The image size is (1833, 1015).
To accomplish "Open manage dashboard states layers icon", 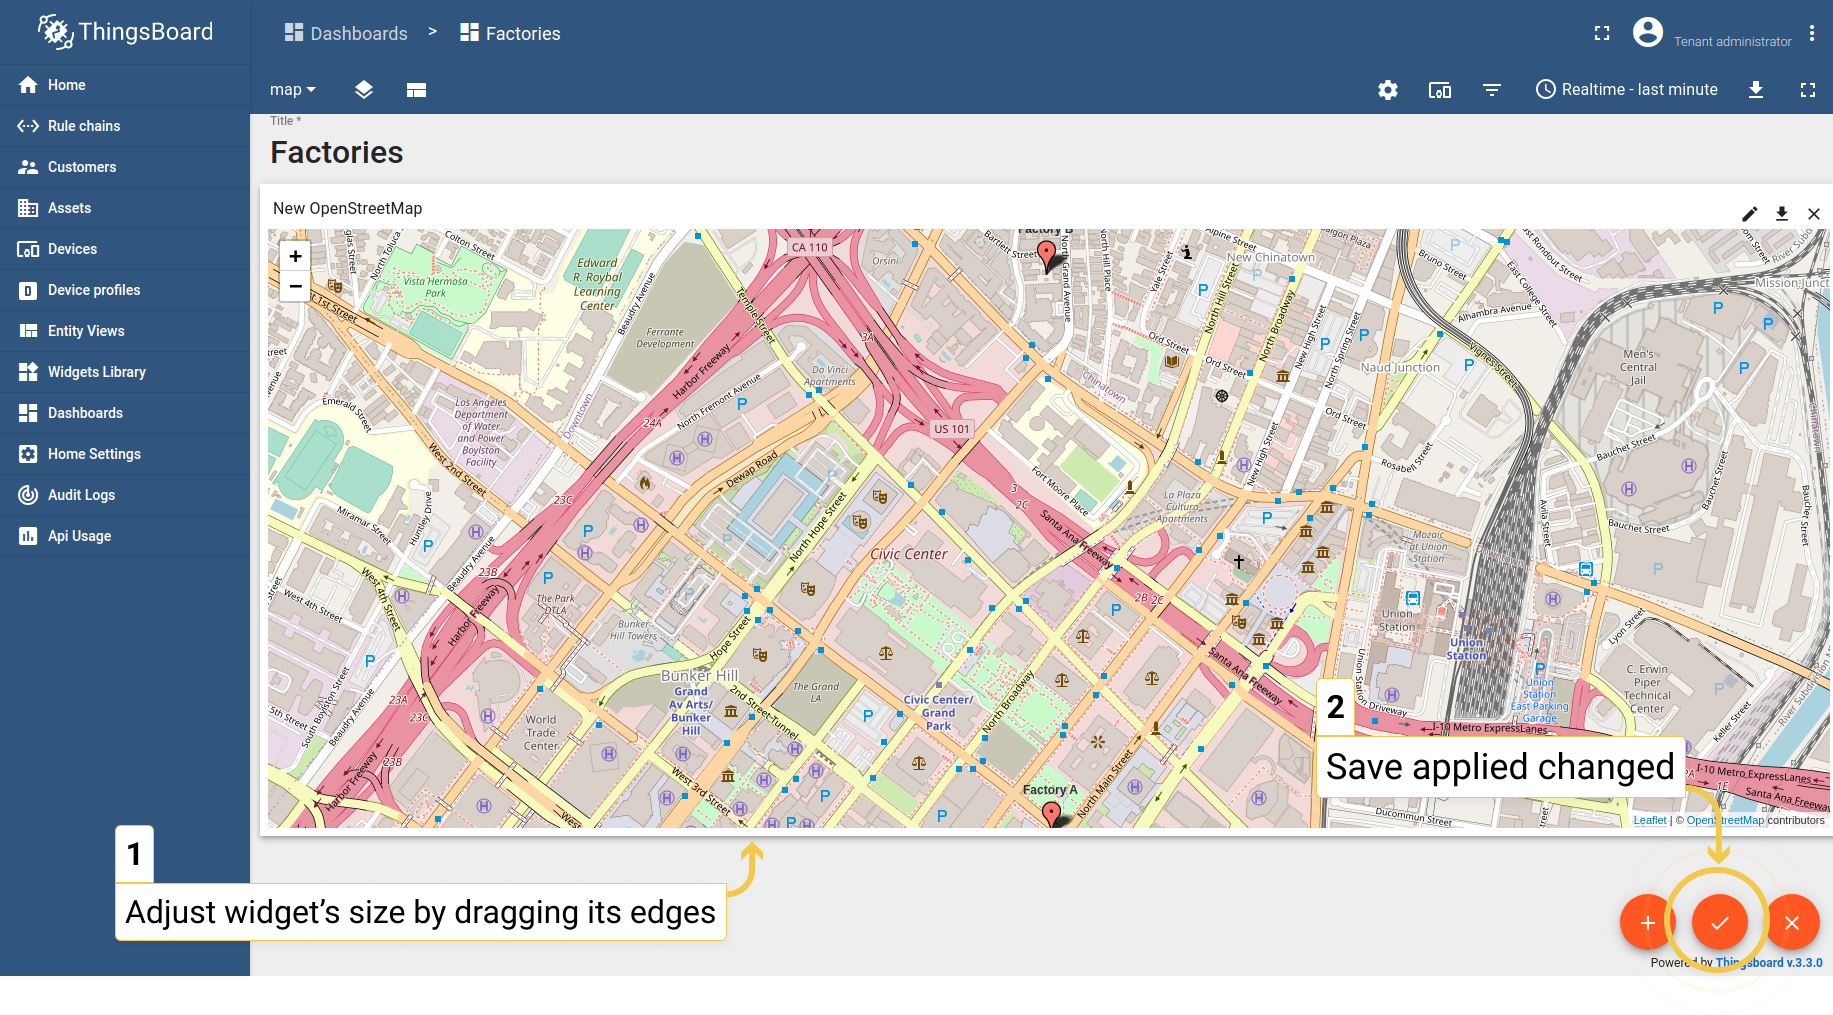I will (x=364, y=90).
